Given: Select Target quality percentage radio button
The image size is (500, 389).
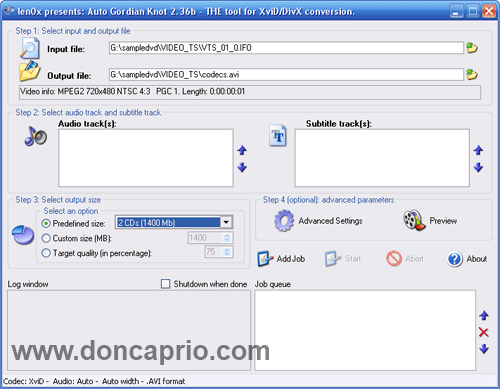Looking at the screenshot, I should pyautogui.click(x=46, y=253).
